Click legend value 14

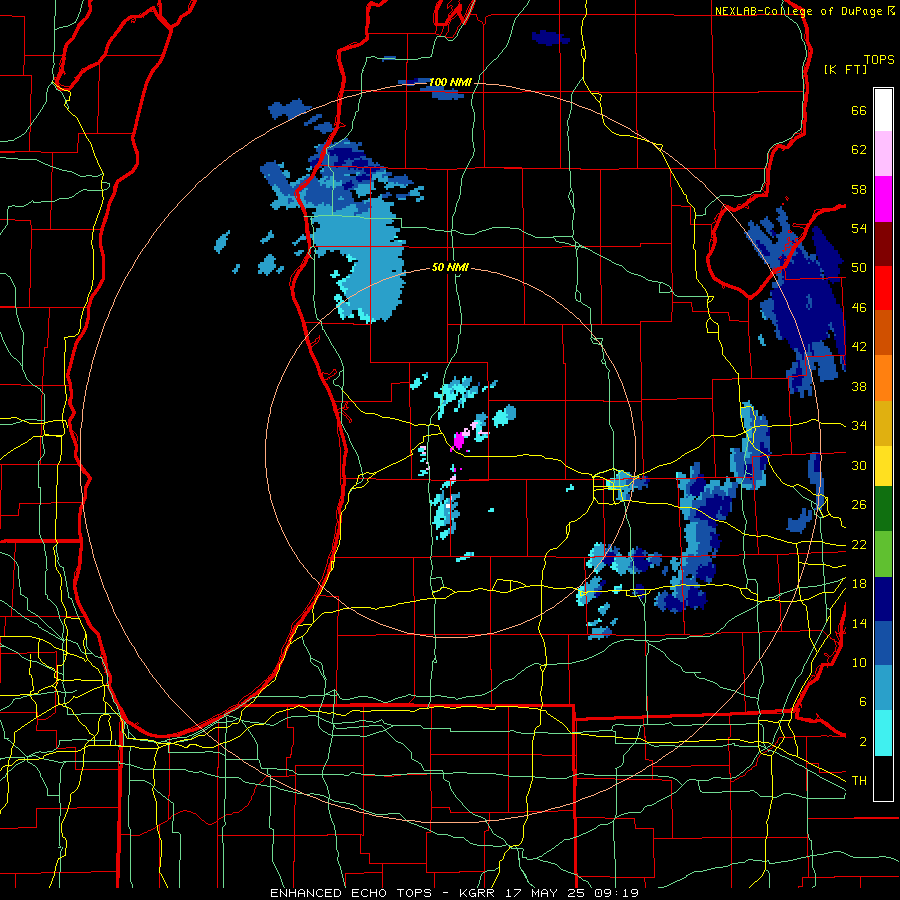(x=859, y=623)
